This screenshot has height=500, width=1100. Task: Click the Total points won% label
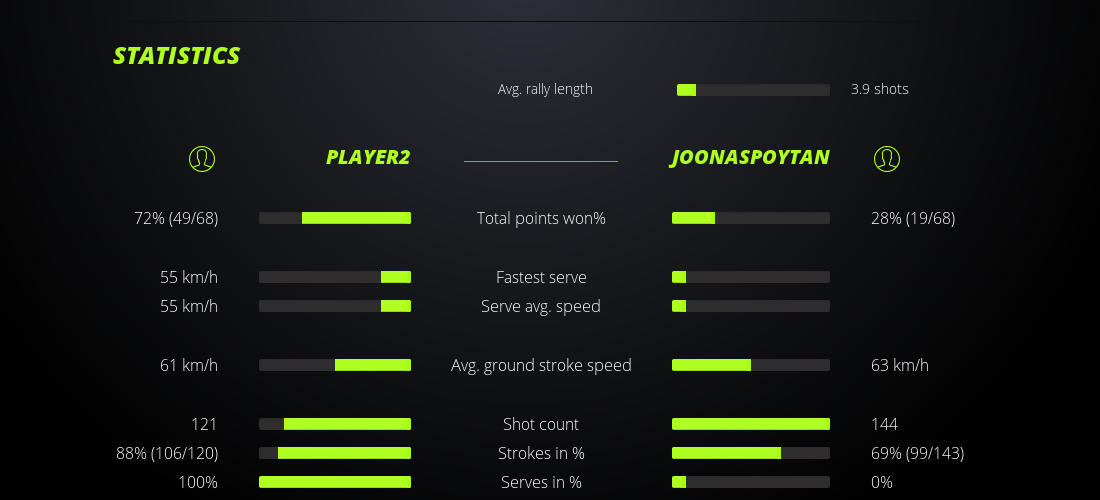541,218
